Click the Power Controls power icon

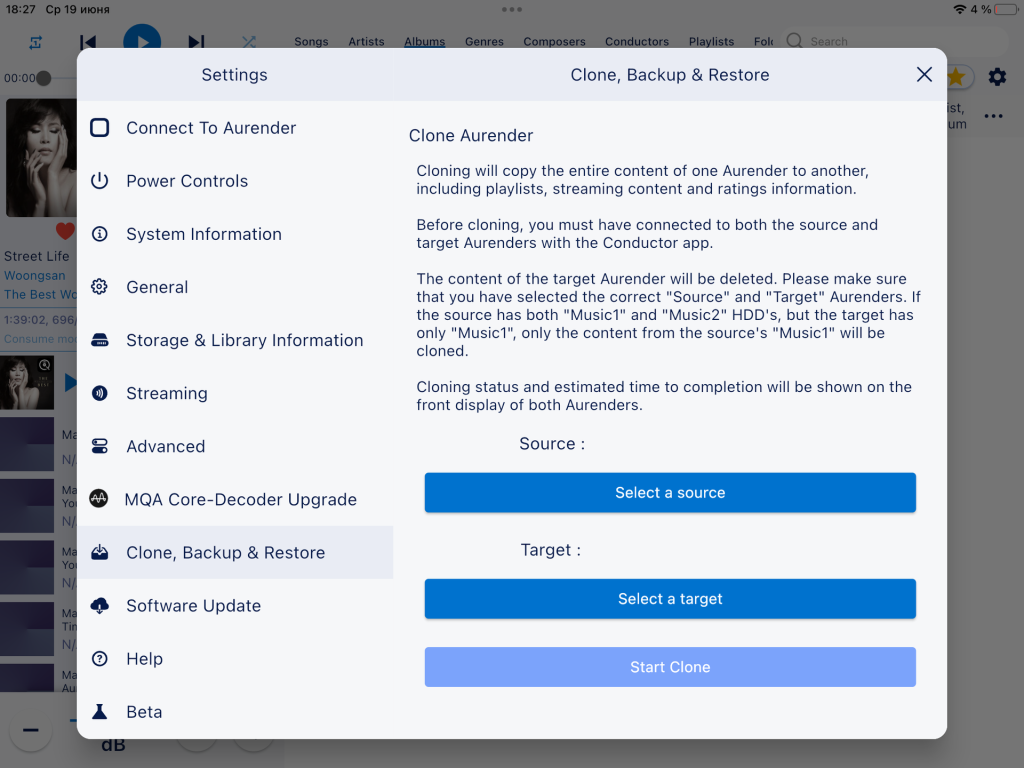[x=99, y=180]
